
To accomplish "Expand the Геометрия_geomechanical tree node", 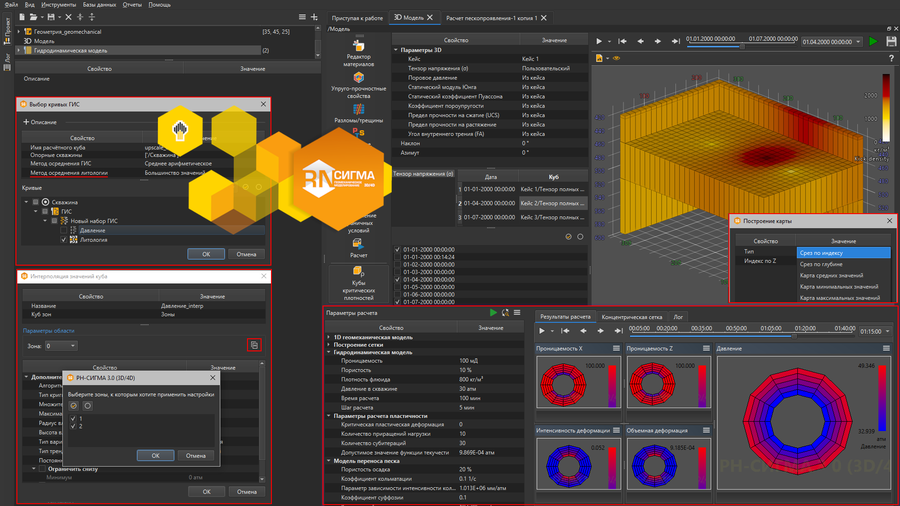I will coord(19,32).
